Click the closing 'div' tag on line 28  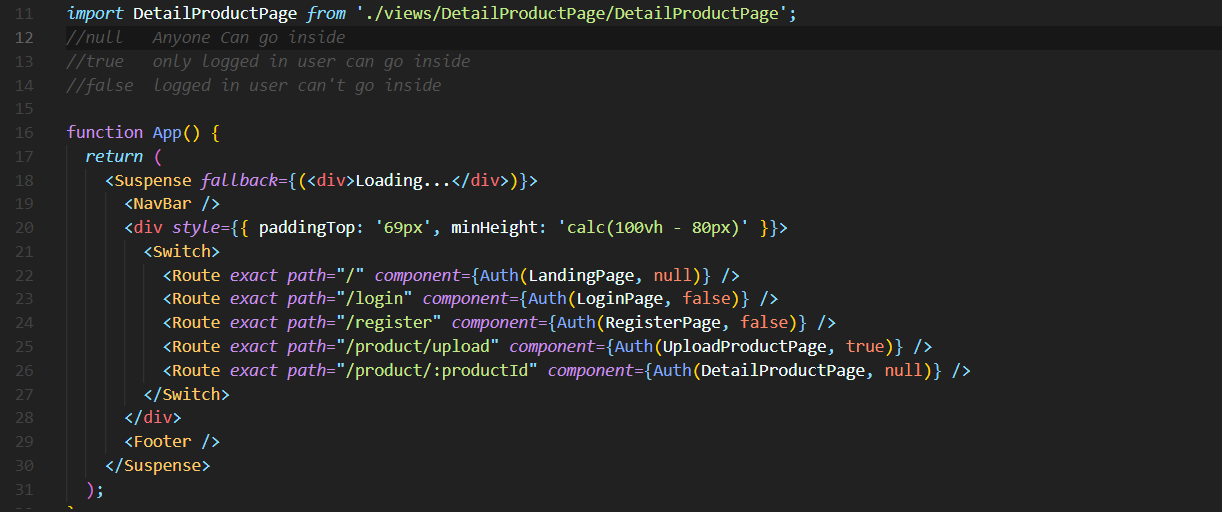tap(158, 419)
